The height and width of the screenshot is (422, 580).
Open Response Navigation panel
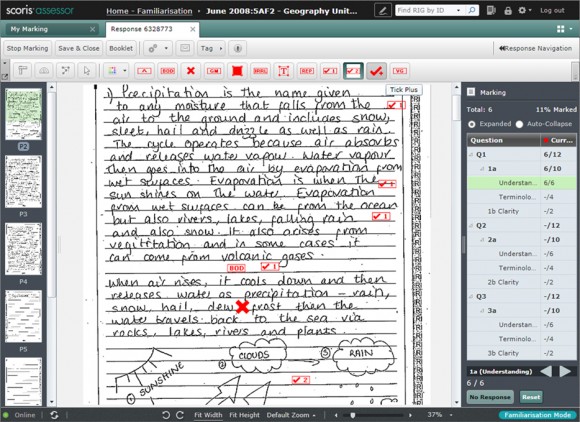[535, 48]
